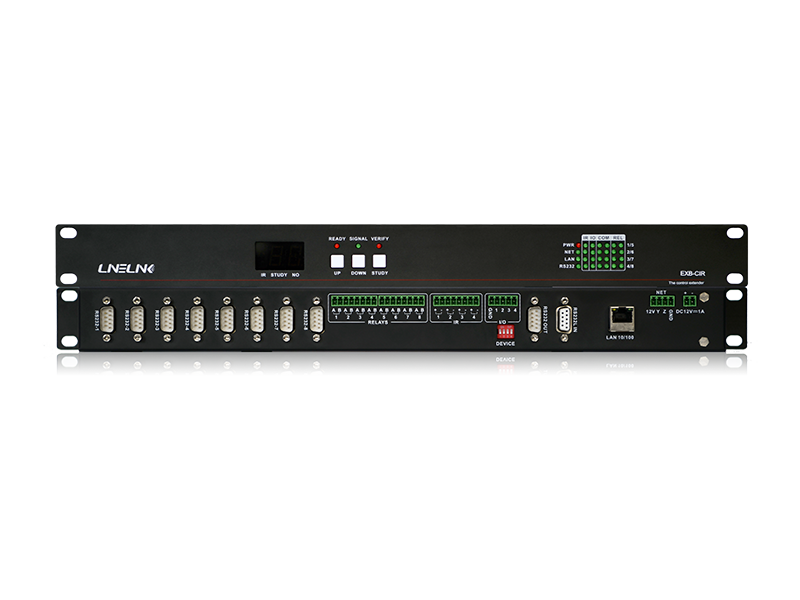Viewport: 800px width, 600px height.
Task: Click the I/O green terminal block
Action: 503,300
